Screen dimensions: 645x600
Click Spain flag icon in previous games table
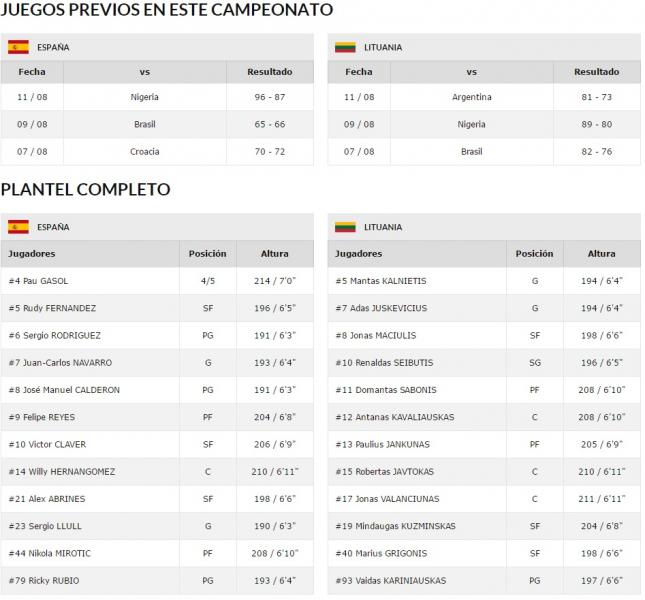pos(19,47)
